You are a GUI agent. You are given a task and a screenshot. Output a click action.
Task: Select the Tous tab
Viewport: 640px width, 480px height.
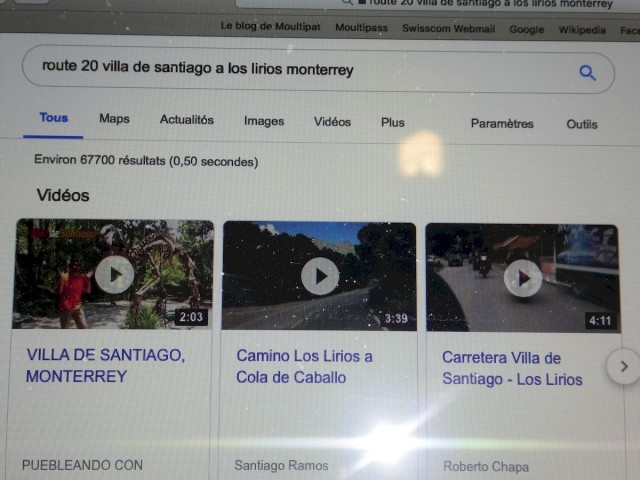point(53,118)
